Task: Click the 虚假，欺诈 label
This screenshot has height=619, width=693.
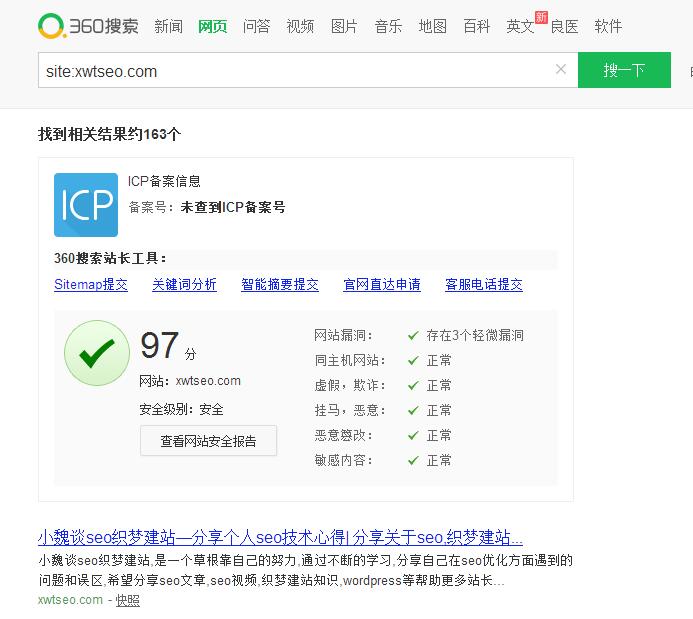Action: click(350, 386)
